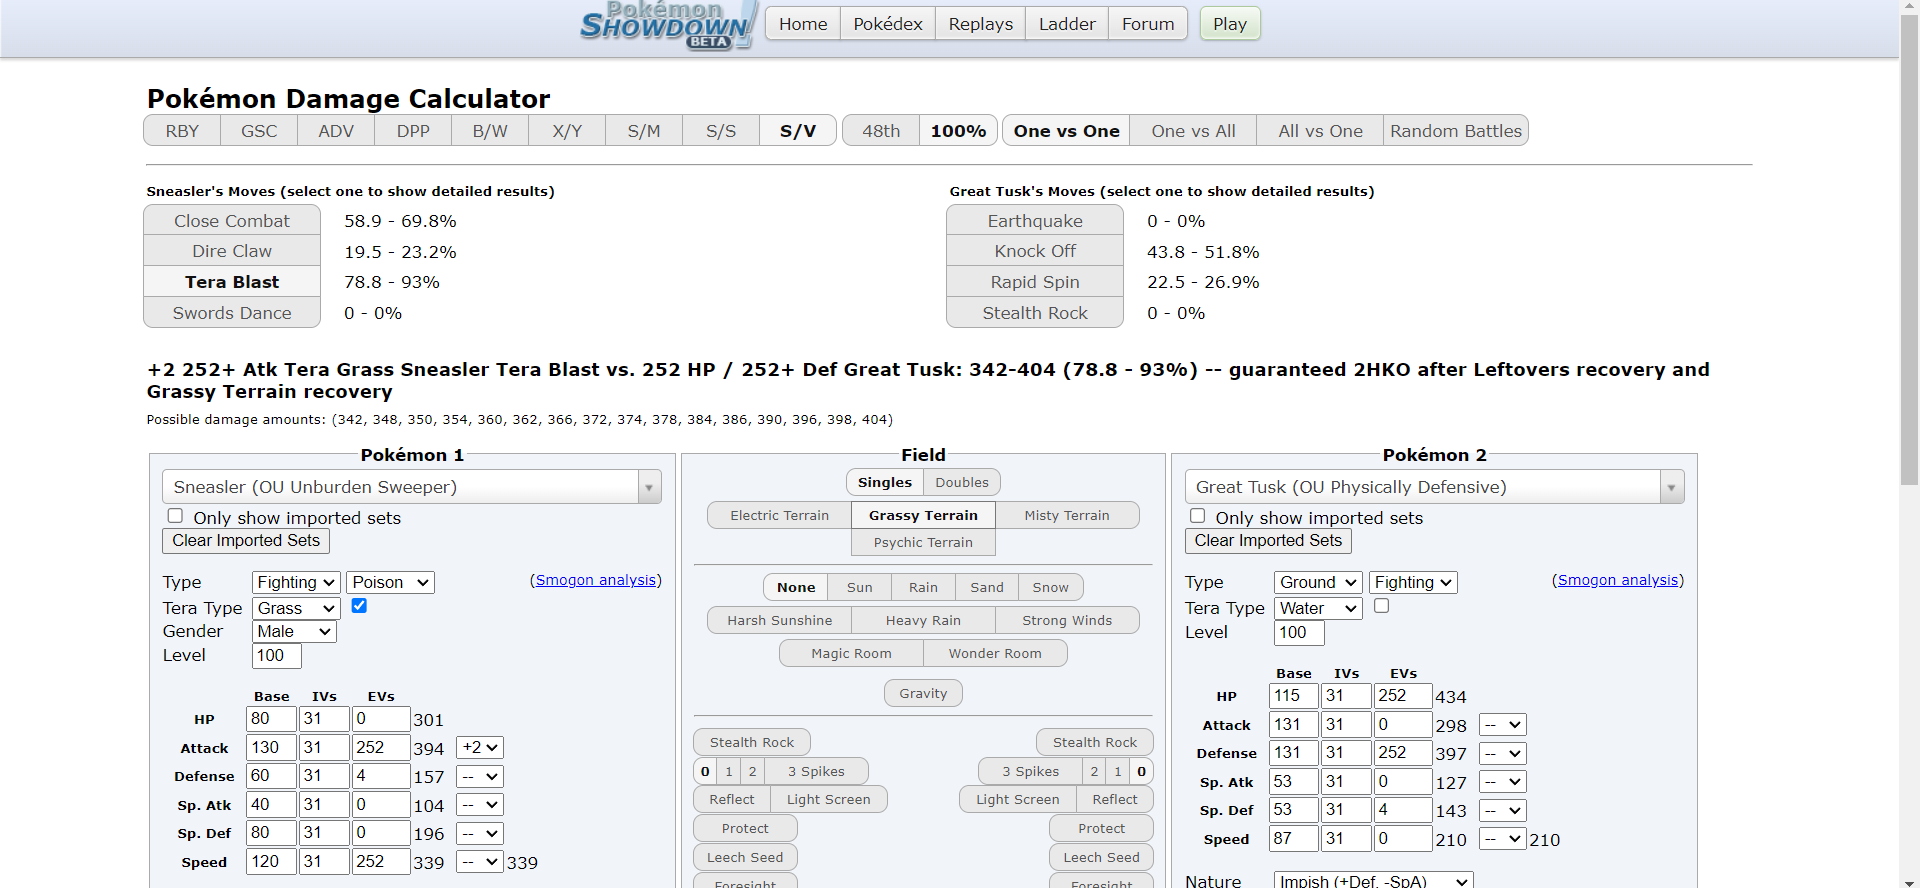Open Sneasler's Attack boost +2 dropdown

point(480,747)
